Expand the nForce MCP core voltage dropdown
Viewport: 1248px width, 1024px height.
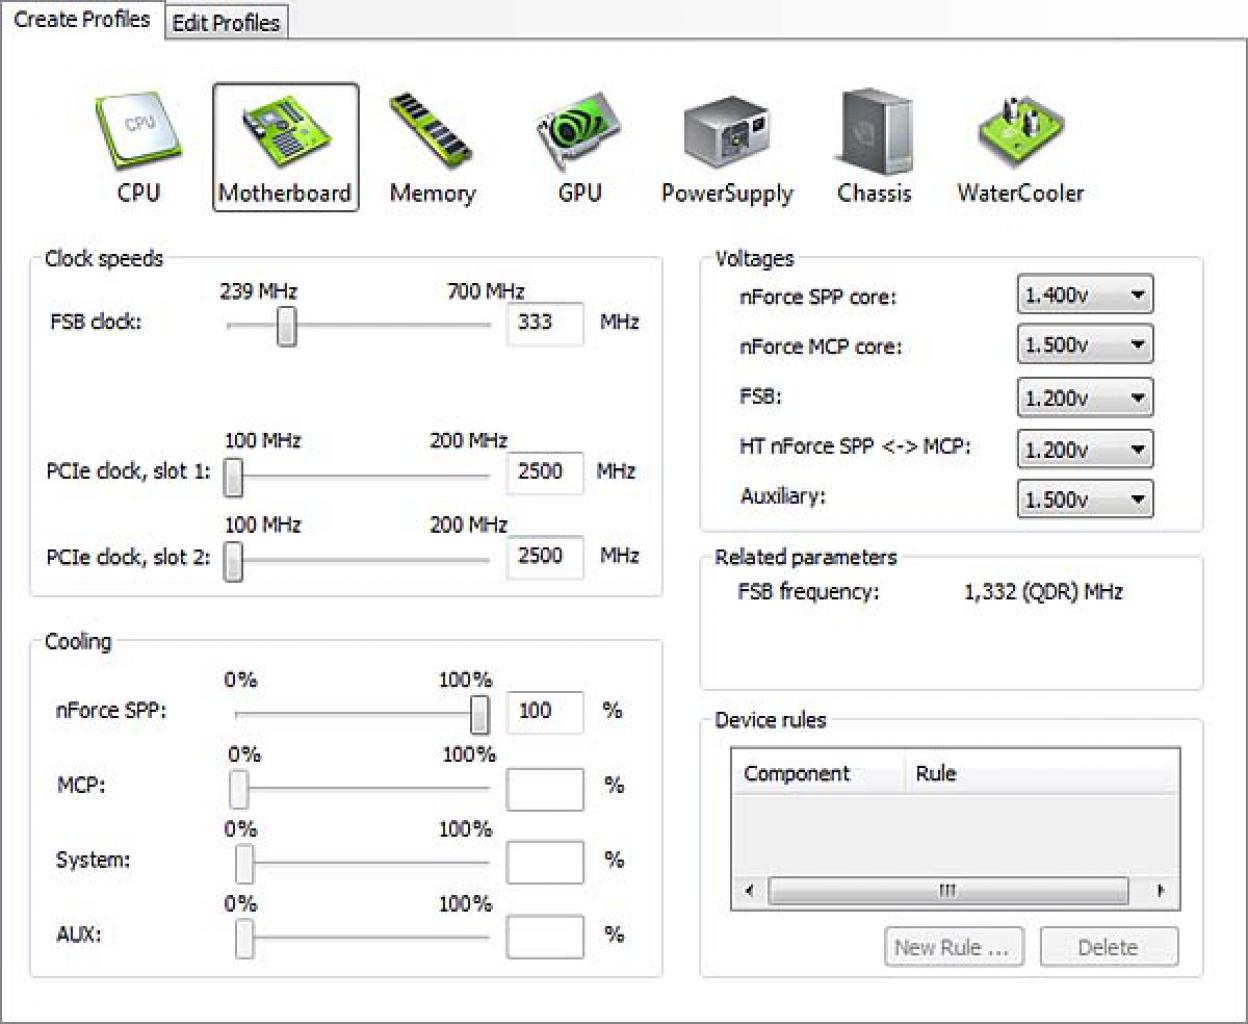[1085, 344]
